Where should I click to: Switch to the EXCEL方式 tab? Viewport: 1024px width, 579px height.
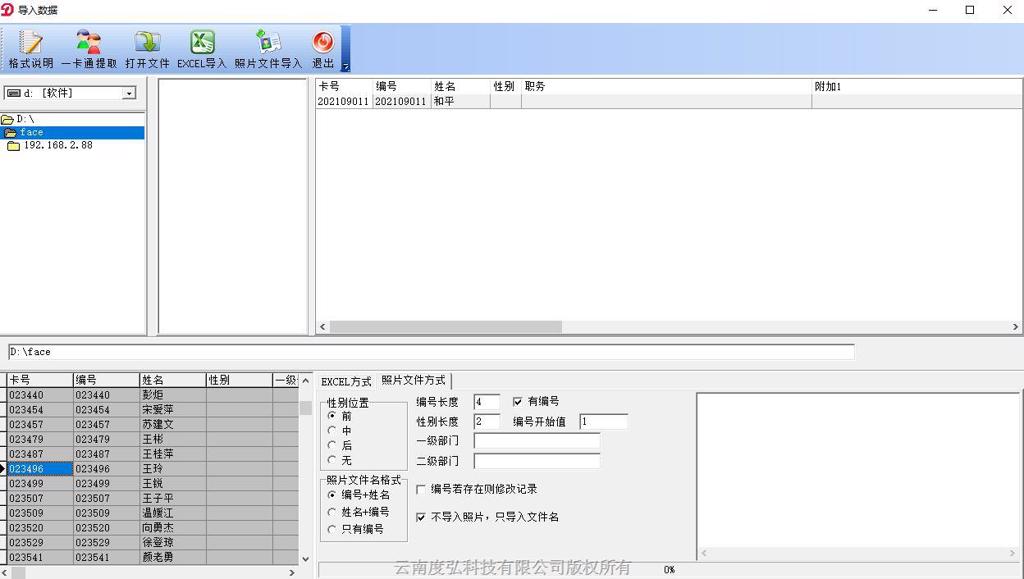[x=346, y=382]
